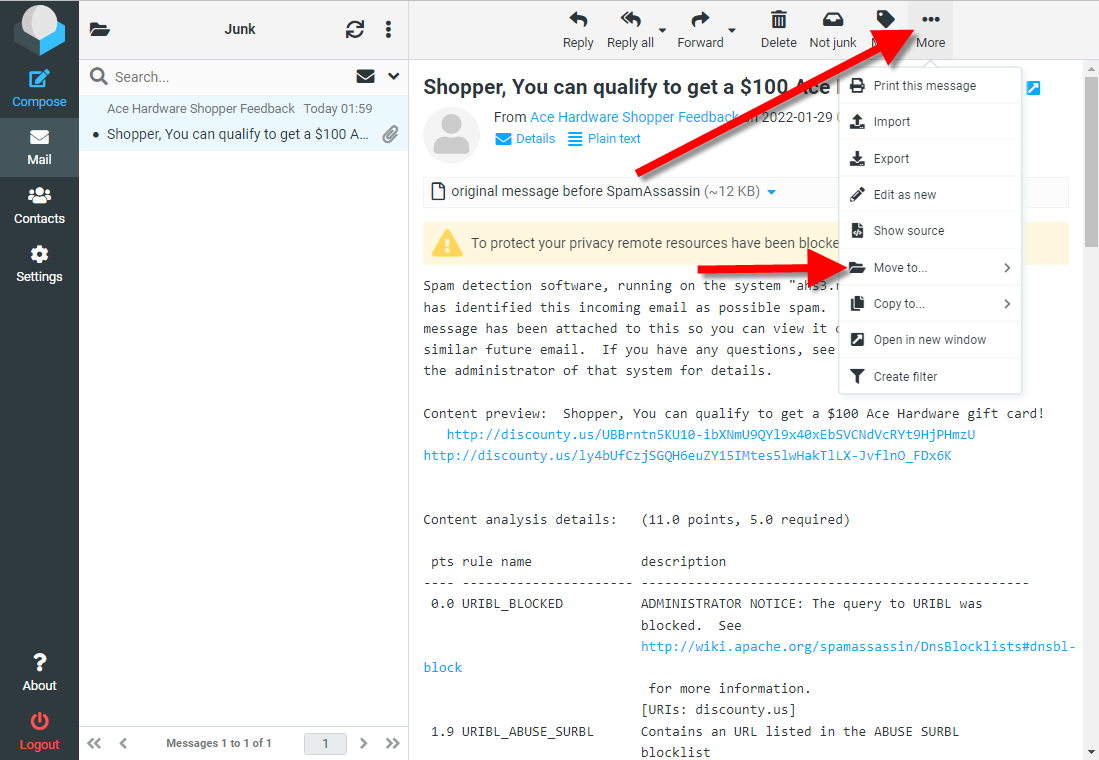Expand the search options chevron
This screenshot has width=1099, height=760.
[394, 76]
